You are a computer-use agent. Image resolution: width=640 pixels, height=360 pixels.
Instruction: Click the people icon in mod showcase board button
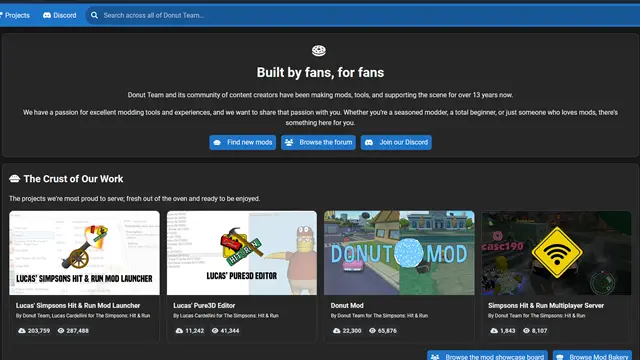click(x=435, y=357)
